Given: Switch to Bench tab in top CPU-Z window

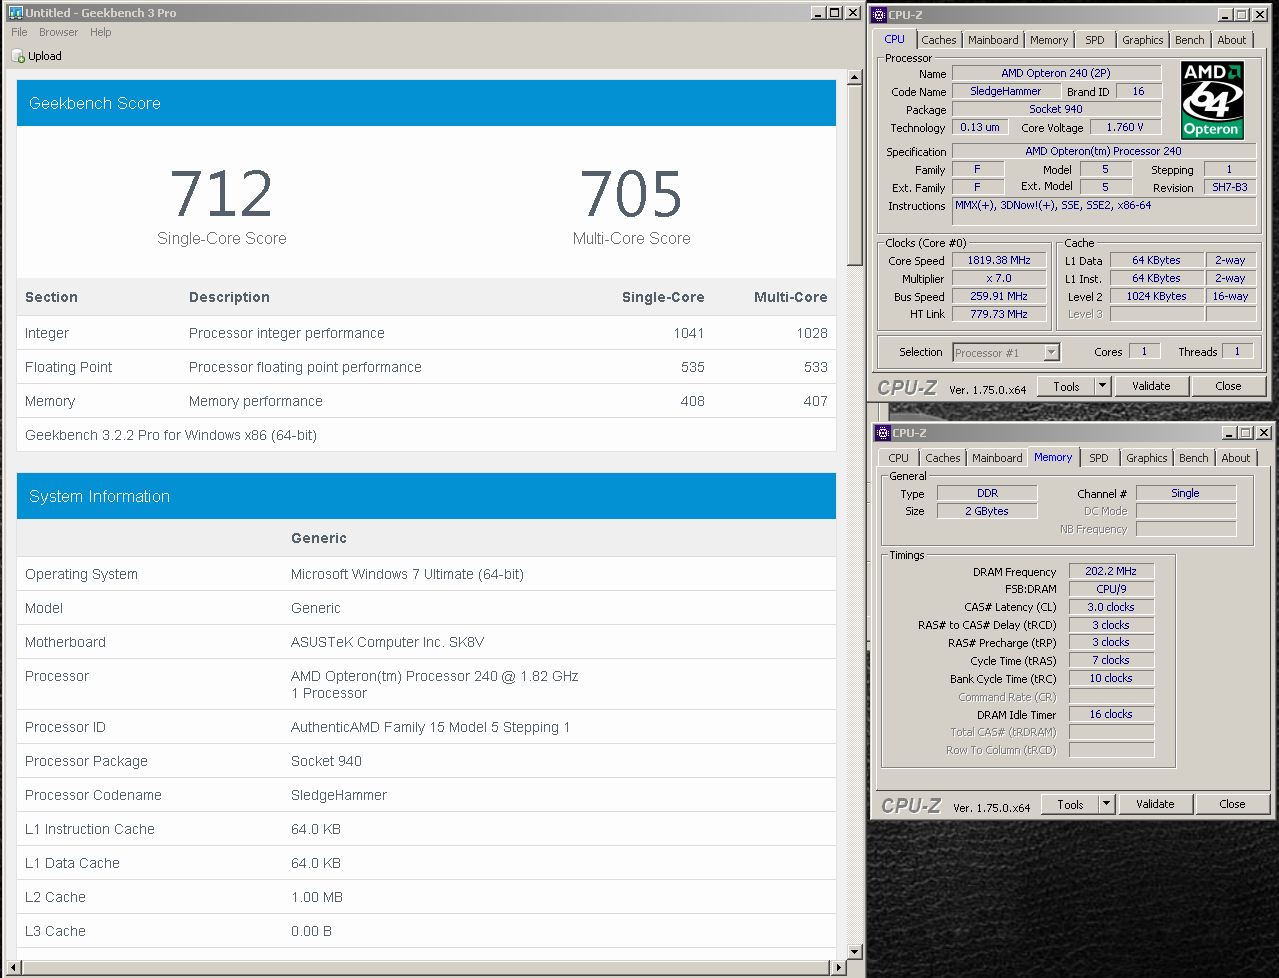Looking at the screenshot, I should coord(1189,41).
